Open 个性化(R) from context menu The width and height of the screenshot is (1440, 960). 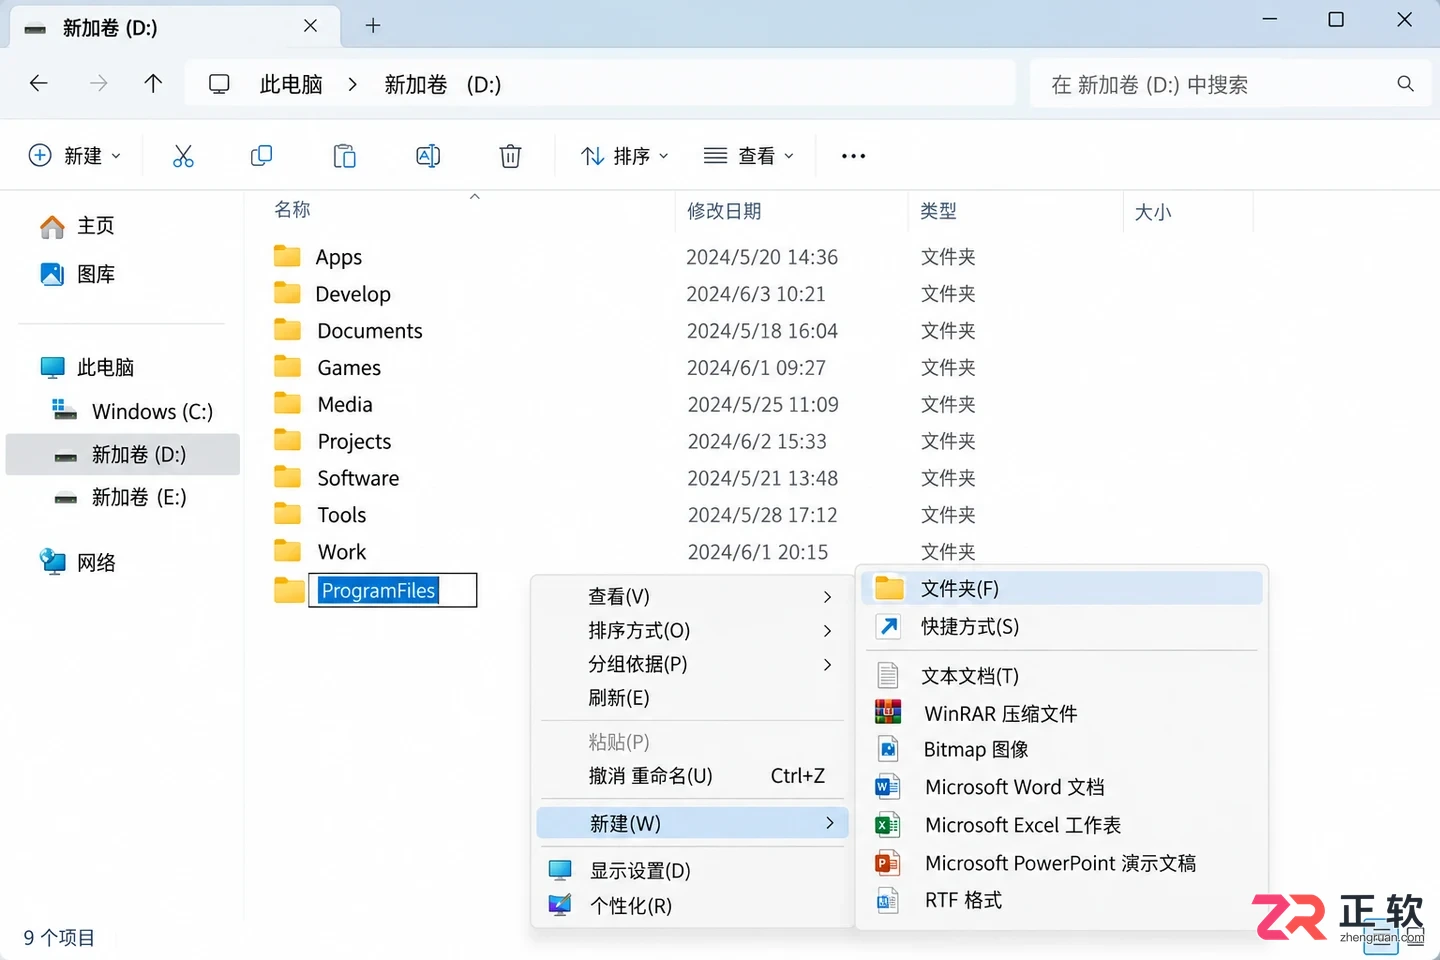point(692,906)
